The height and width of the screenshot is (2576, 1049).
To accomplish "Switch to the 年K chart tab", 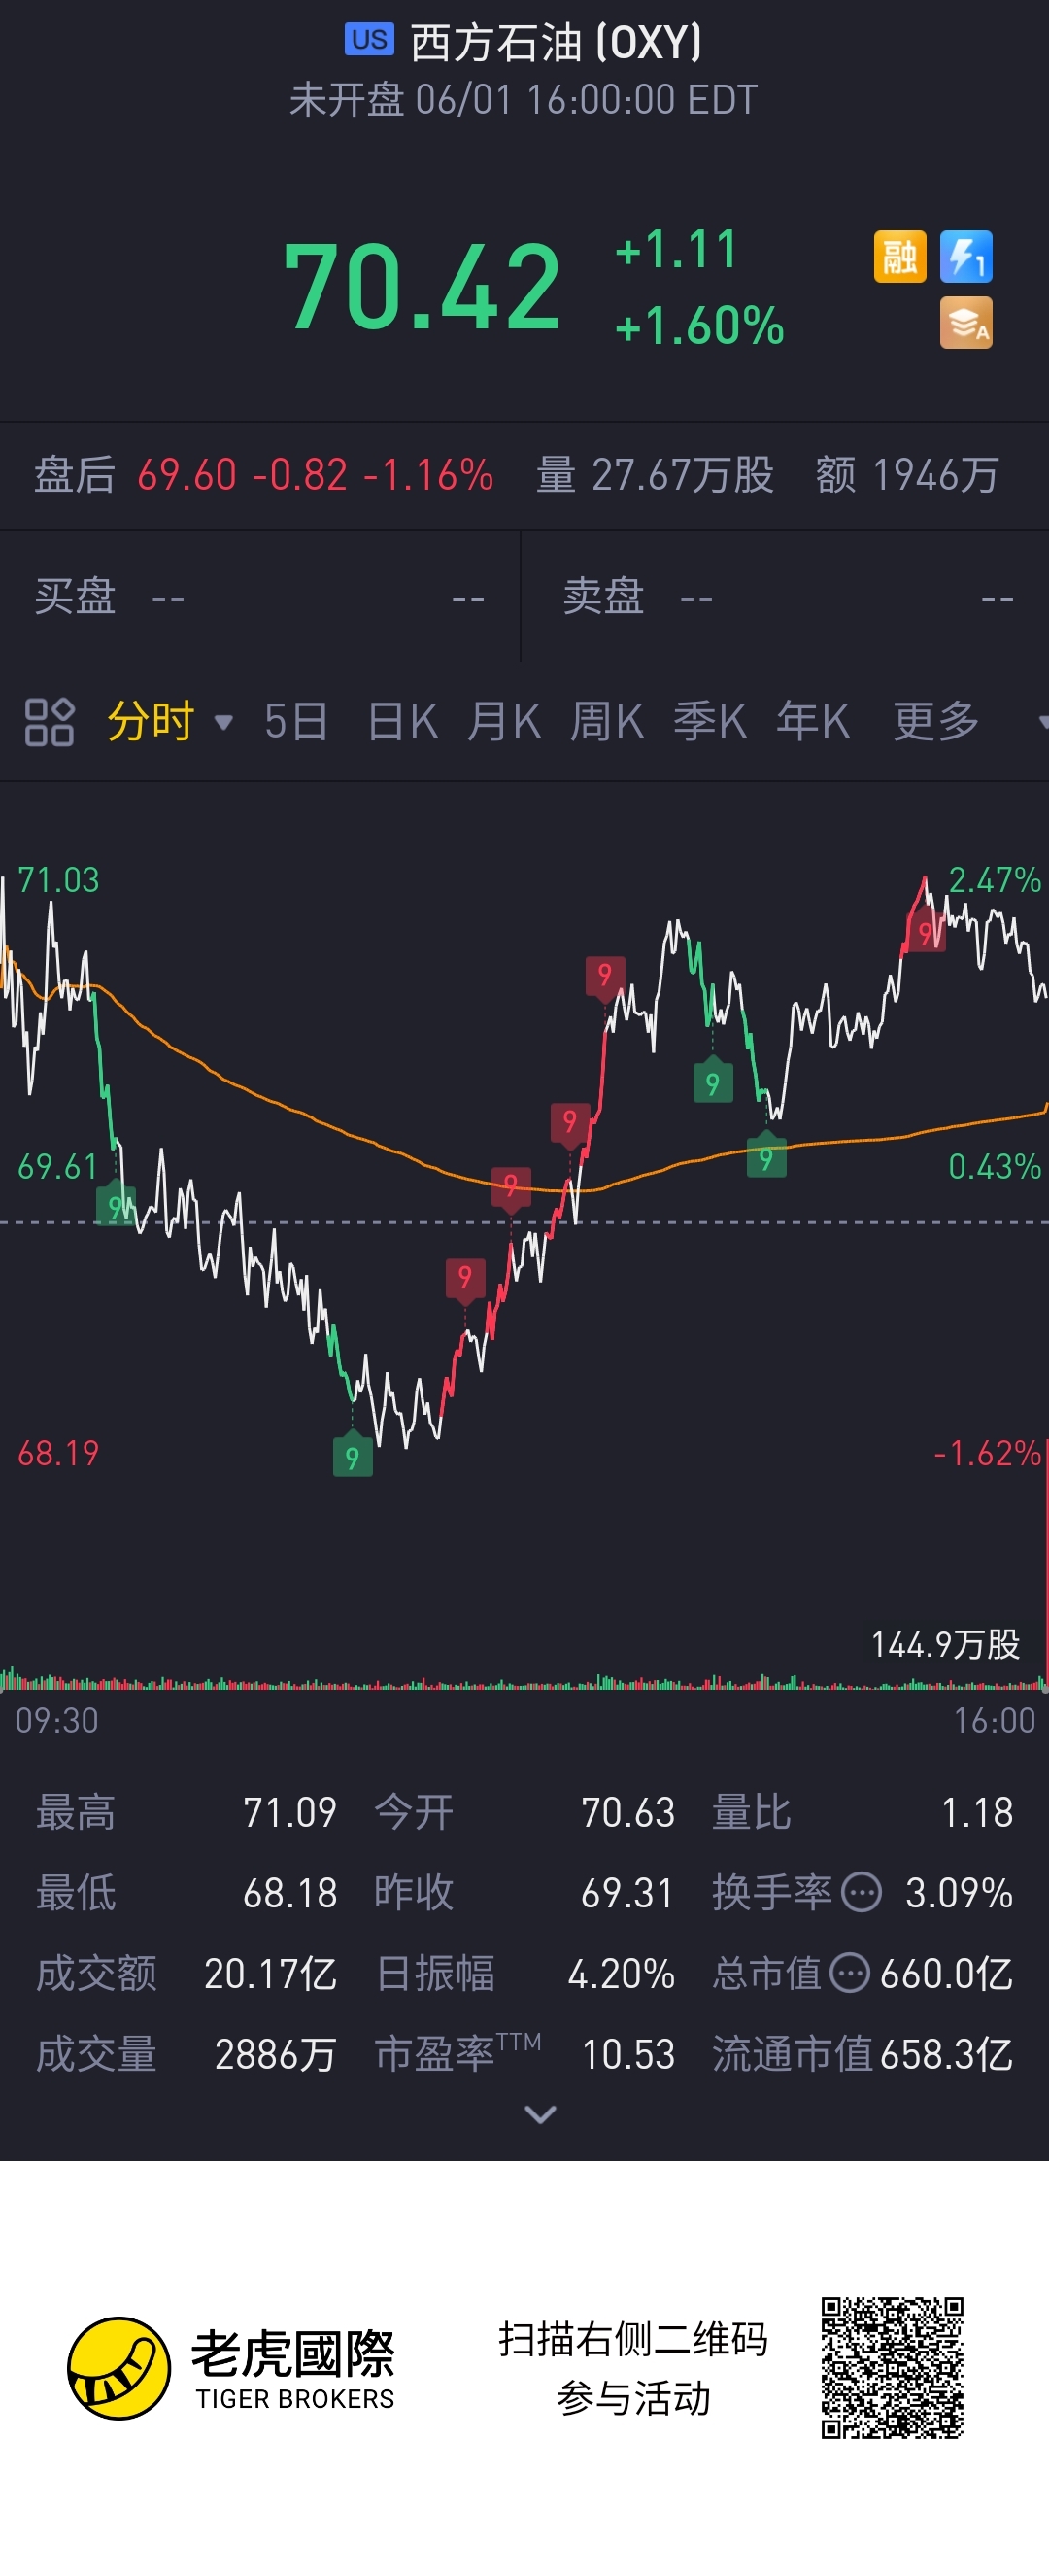I will point(814,721).
